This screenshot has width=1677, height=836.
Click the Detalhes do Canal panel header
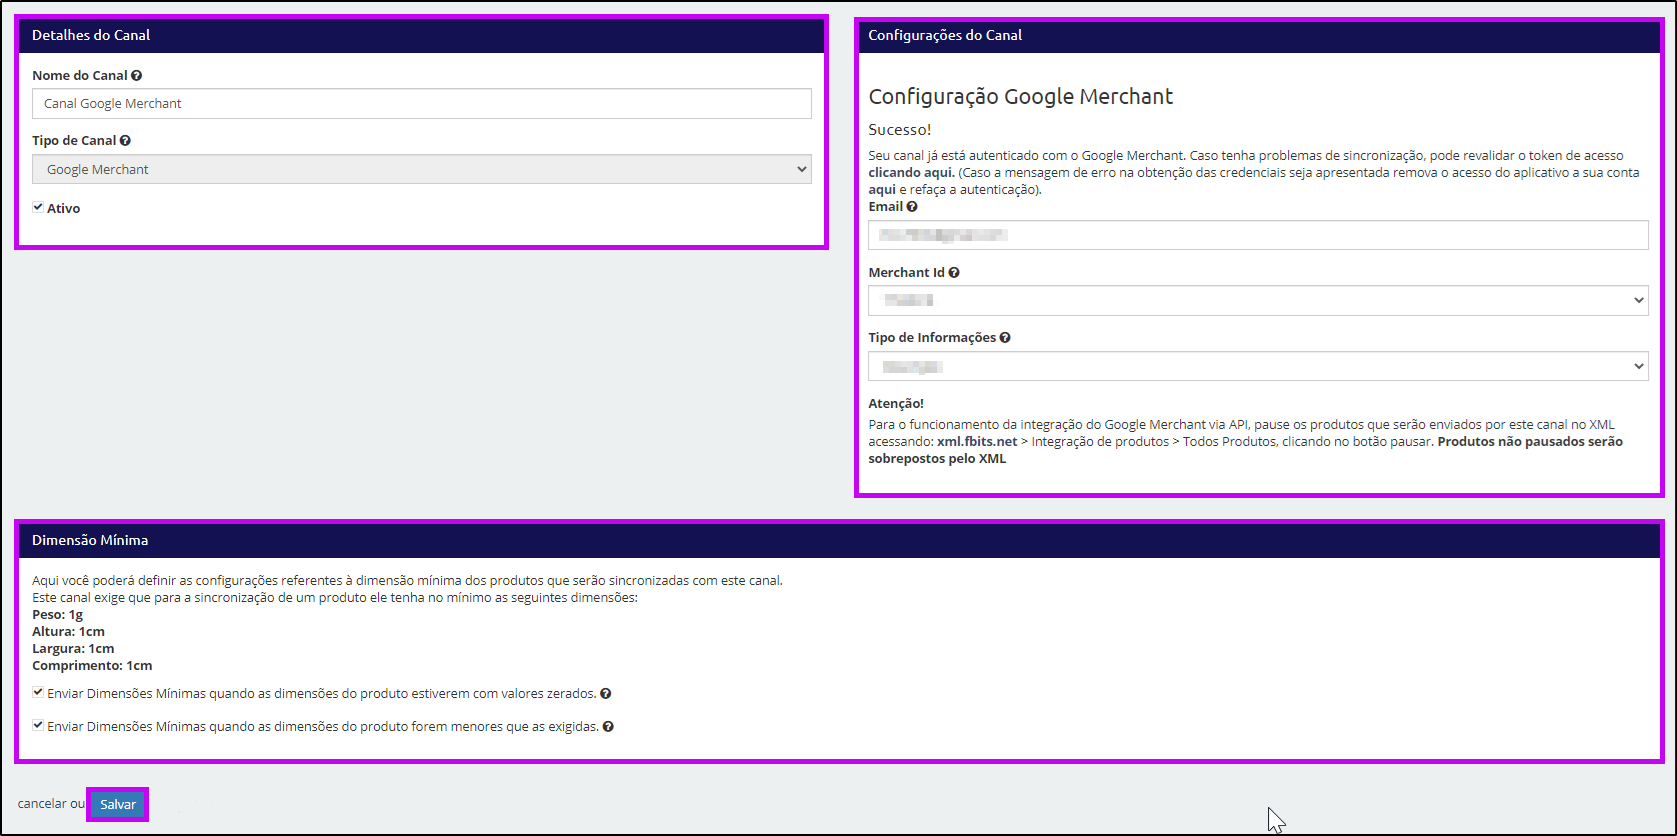click(x=421, y=35)
